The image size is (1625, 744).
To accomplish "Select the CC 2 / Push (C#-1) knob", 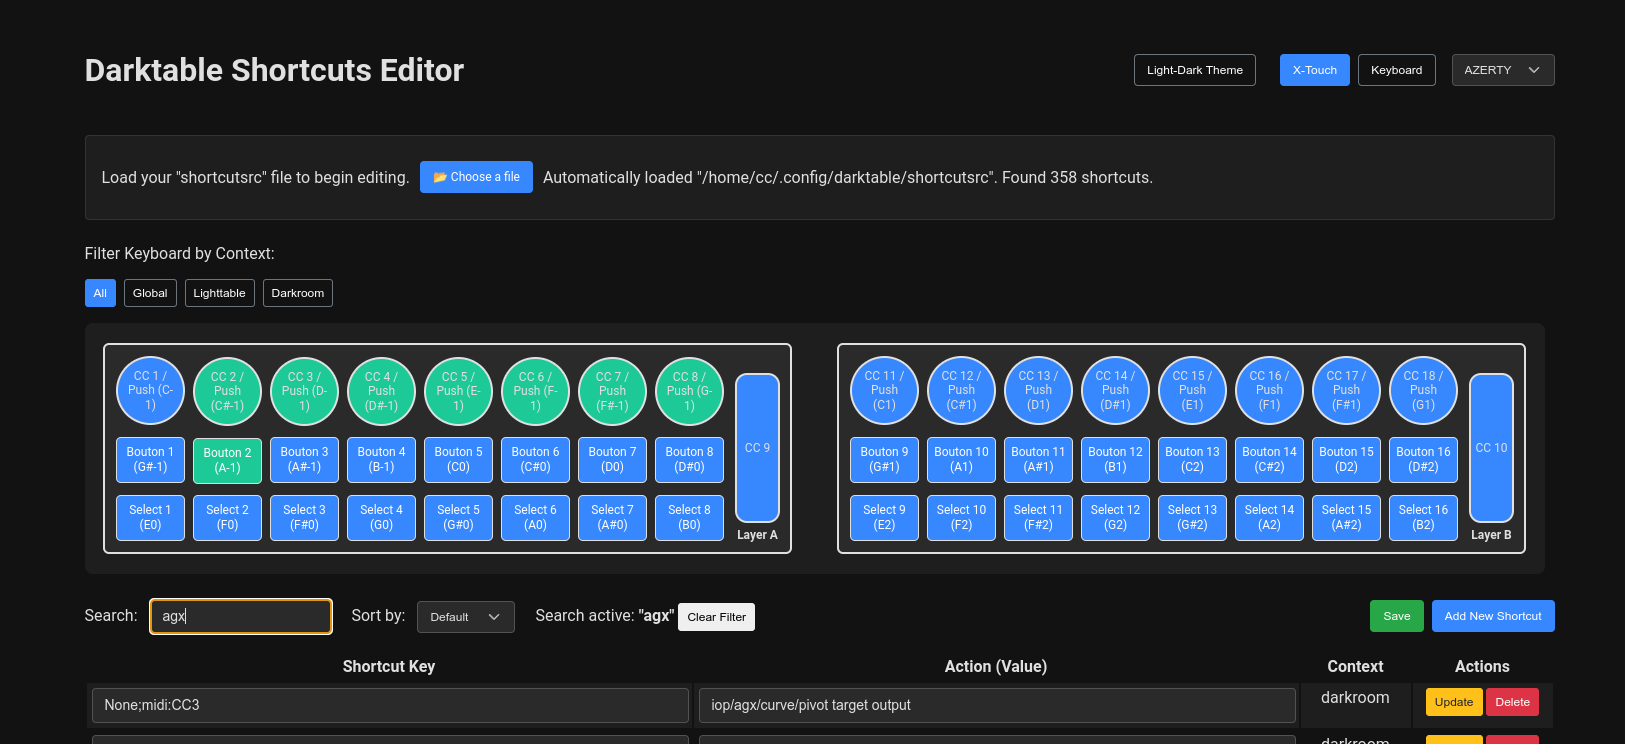I will 228,391.
